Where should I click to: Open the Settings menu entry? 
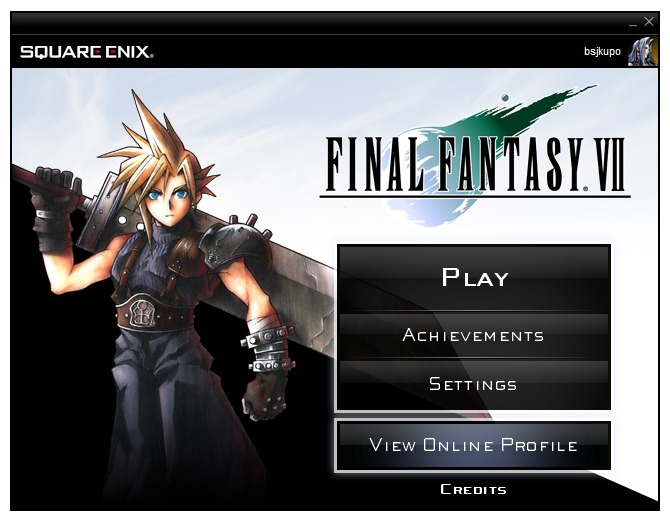point(474,384)
